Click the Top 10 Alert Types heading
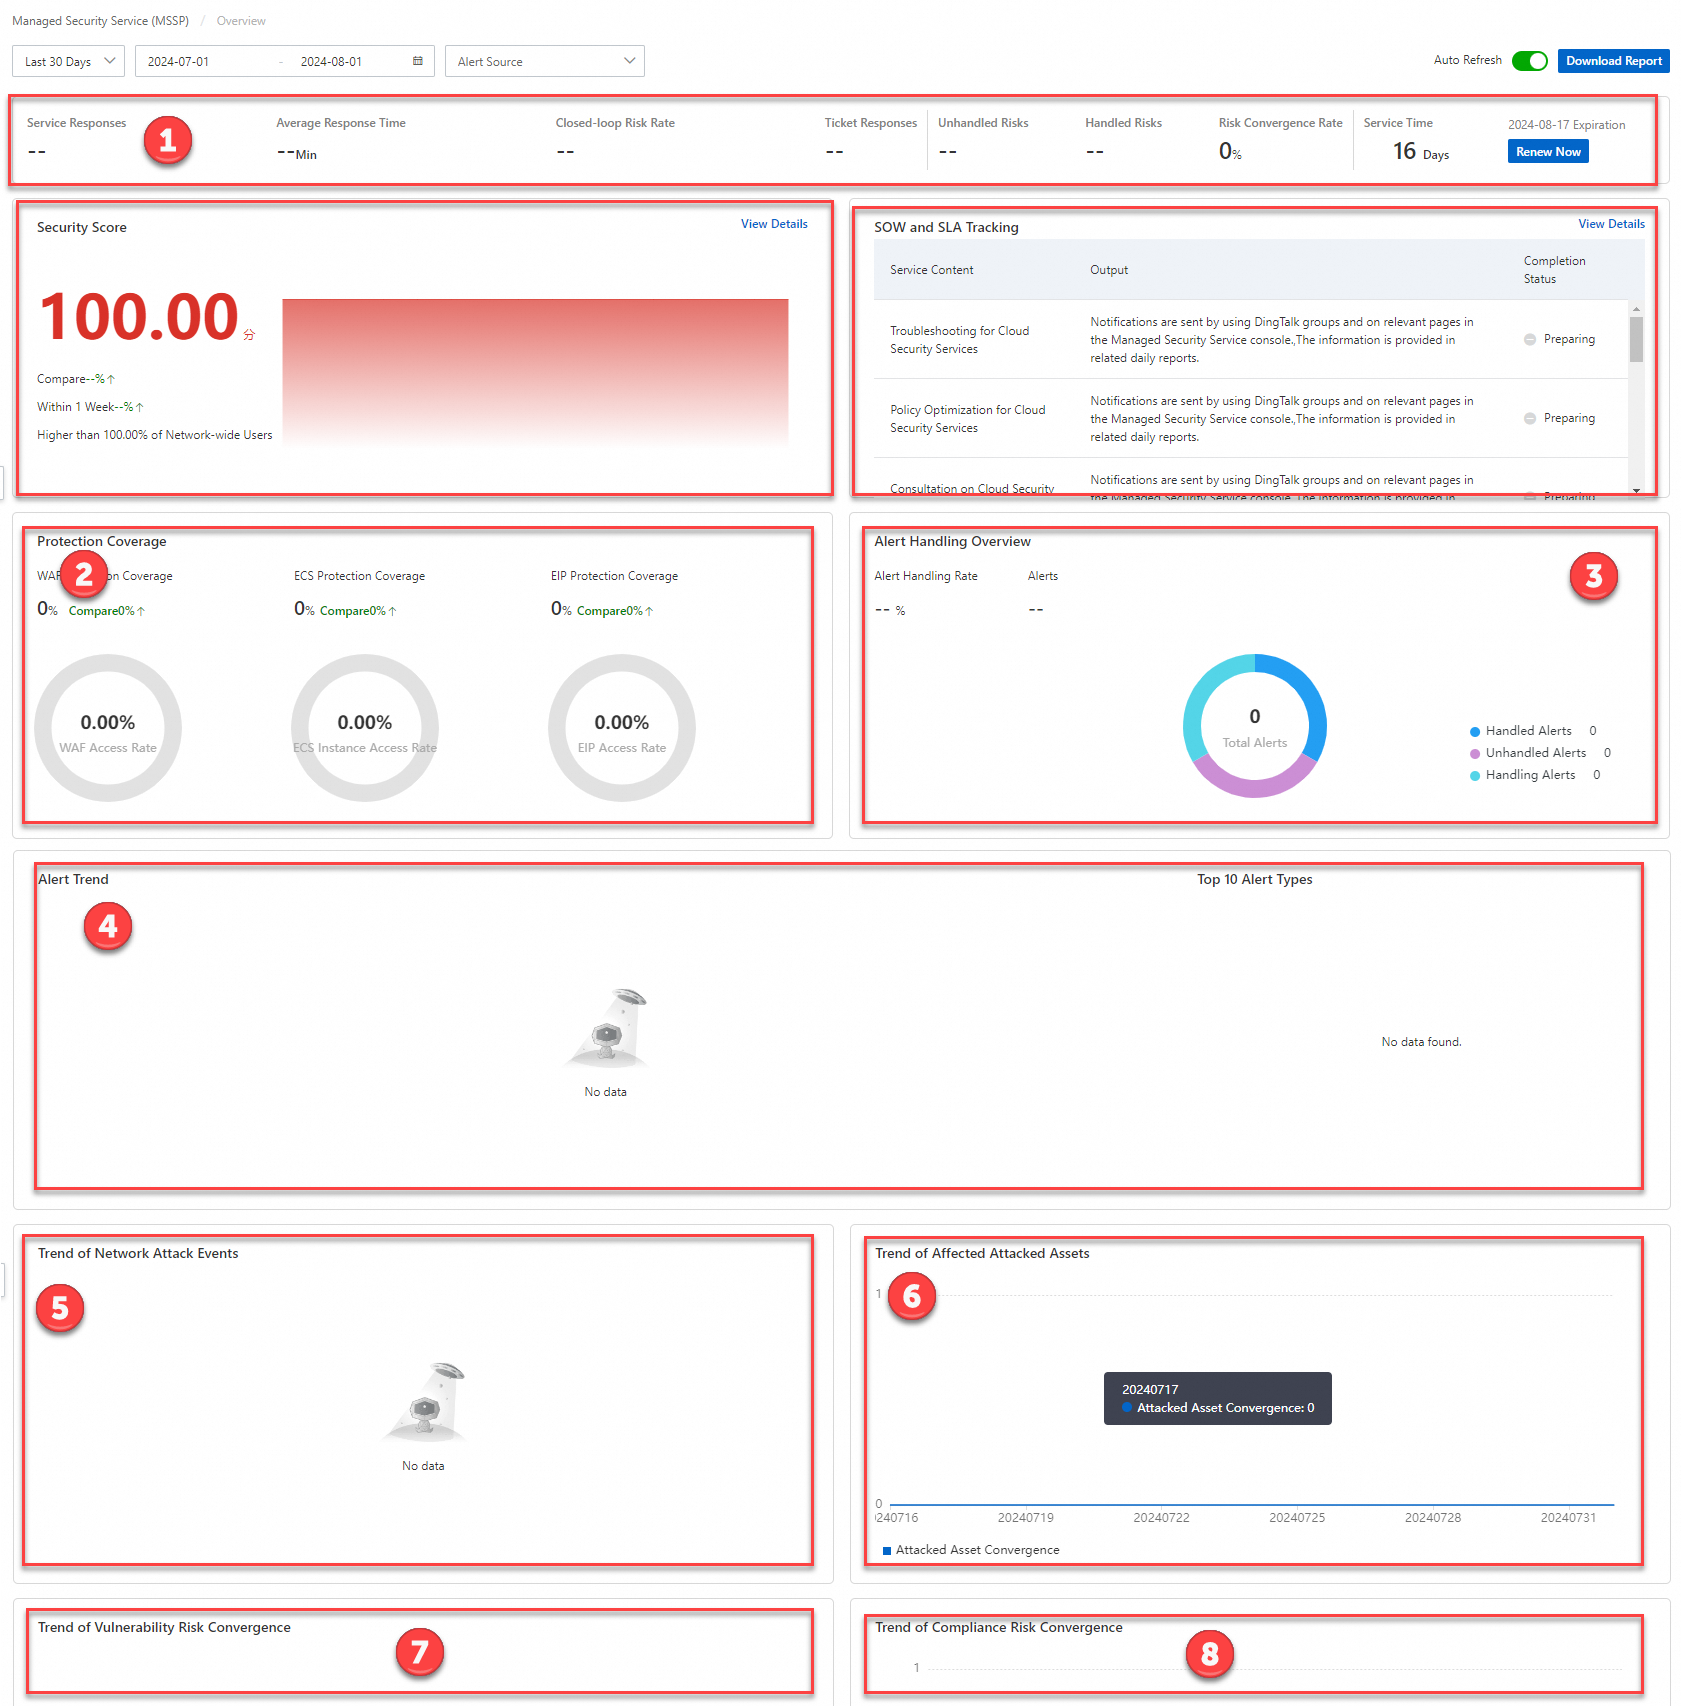Screen dimensions: 1681x1706 tap(1255, 880)
